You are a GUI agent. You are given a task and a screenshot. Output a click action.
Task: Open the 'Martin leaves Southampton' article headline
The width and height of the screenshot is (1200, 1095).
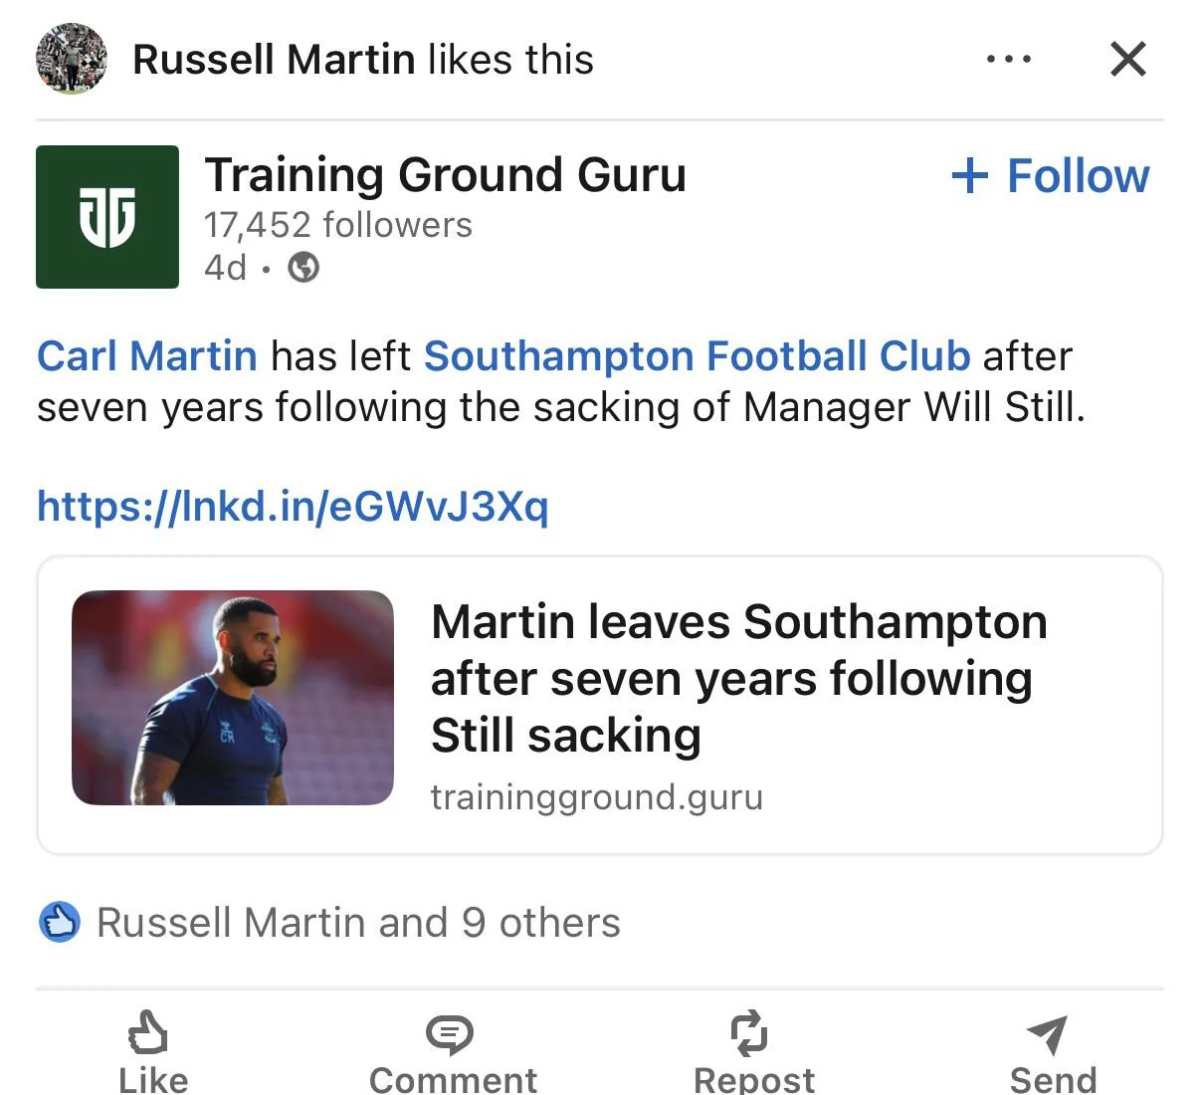(x=738, y=678)
